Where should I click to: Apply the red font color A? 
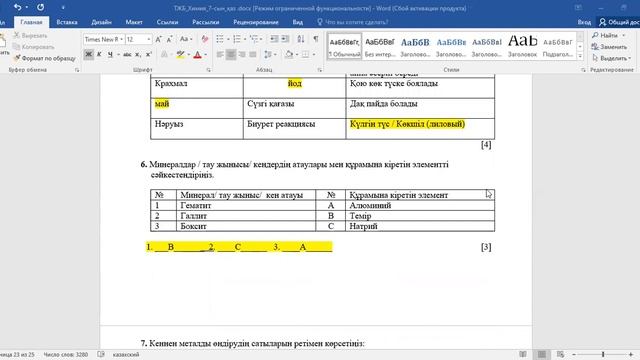tap(198, 54)
